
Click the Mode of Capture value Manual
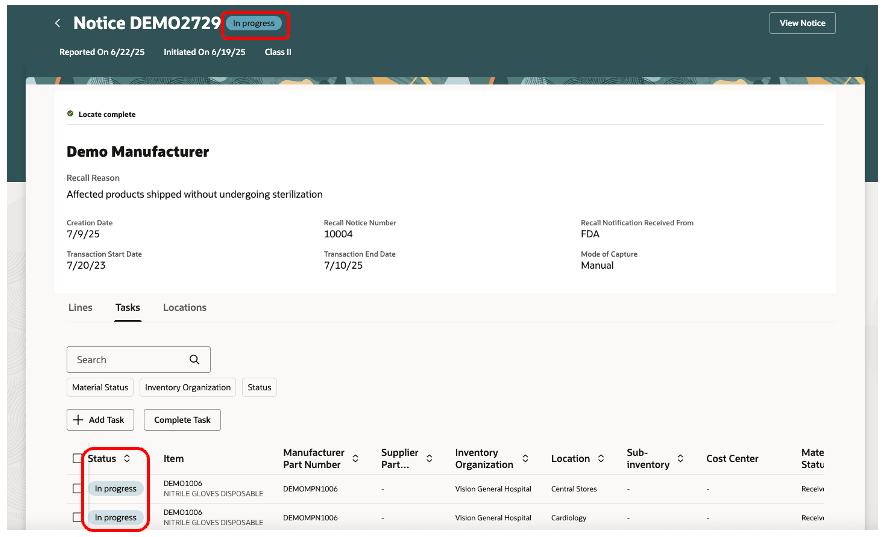597,265
